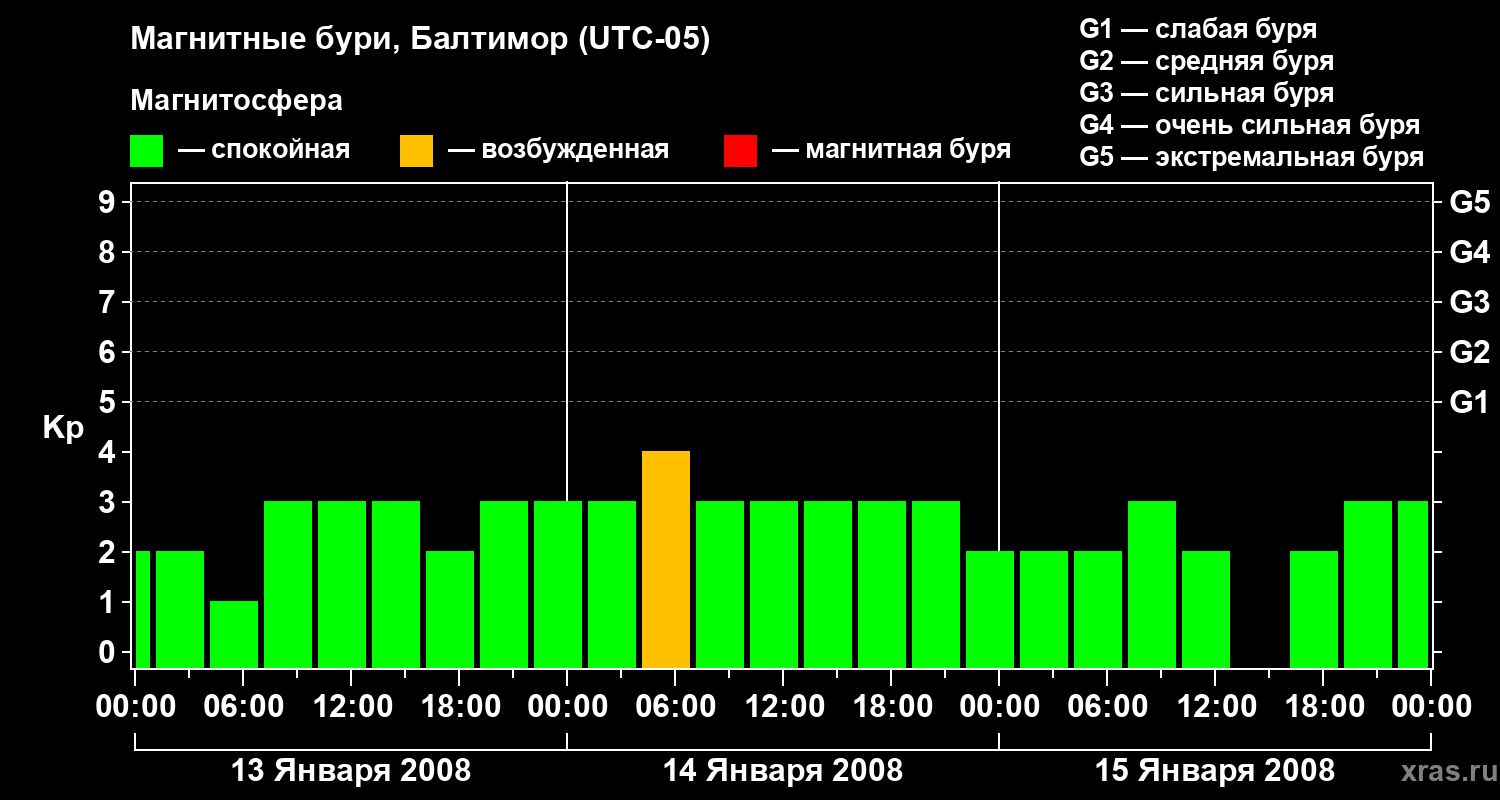Click the 'Kp' axis label
The height and width of the screenshot is (800, 1500).
point(63,428)
